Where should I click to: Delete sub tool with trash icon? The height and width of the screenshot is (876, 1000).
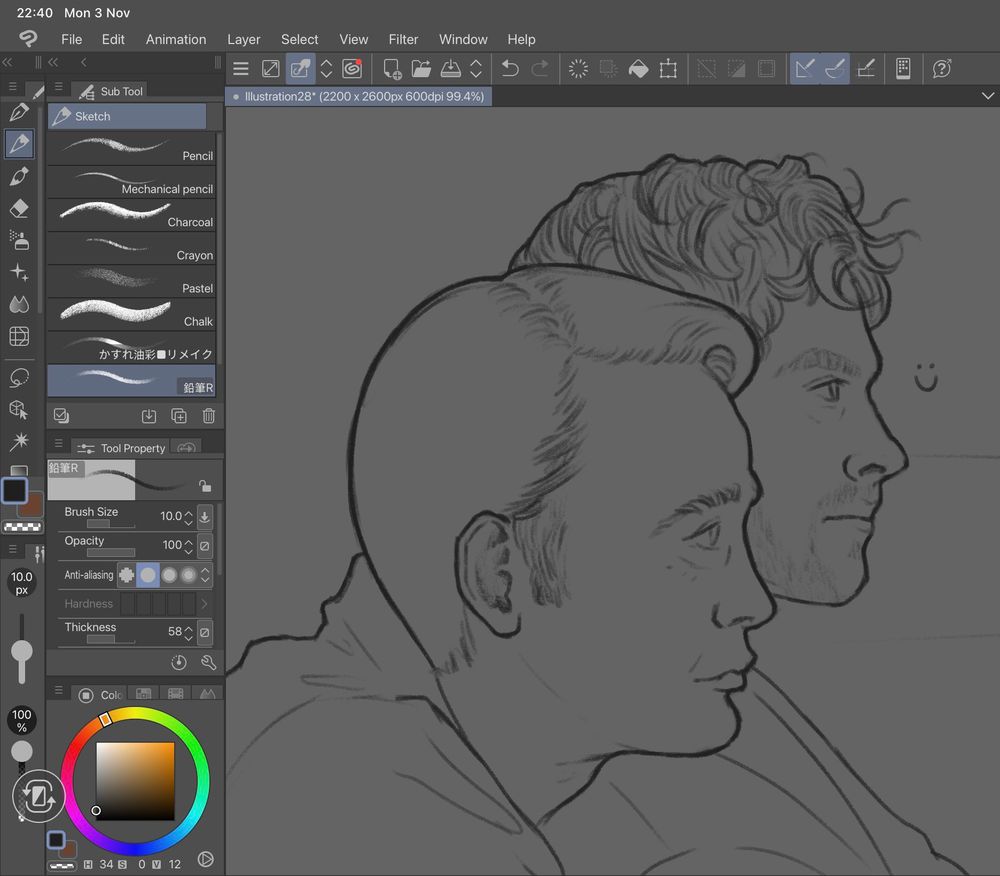(x=208, y=416)
